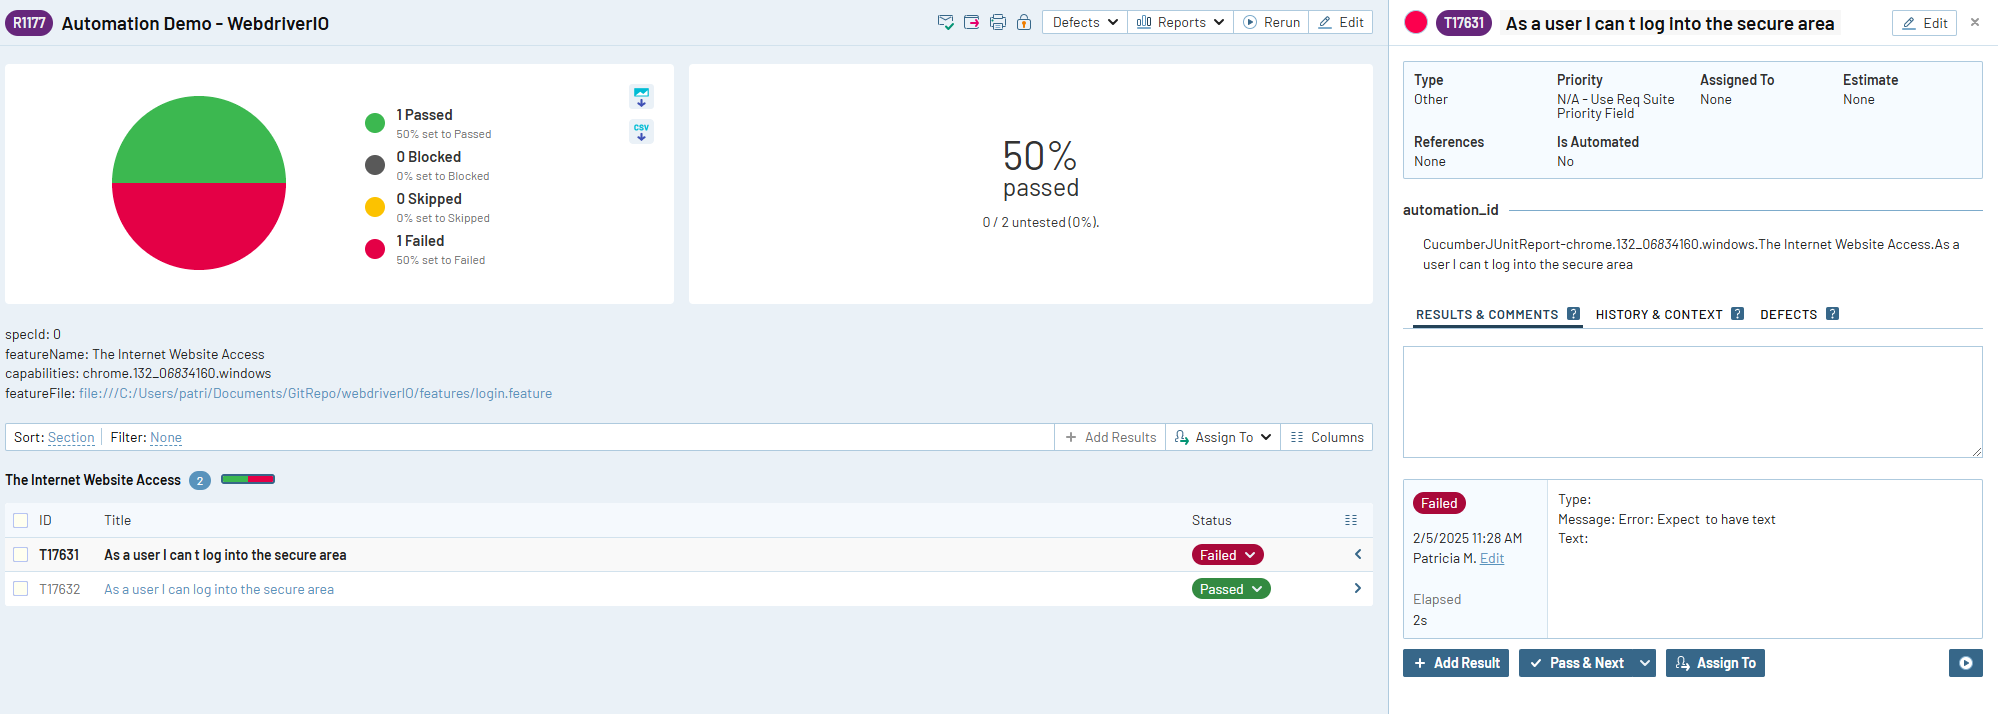Screen dimensions: 1998x714
Task: Click the Rerun button
Action: point(1271,22)
